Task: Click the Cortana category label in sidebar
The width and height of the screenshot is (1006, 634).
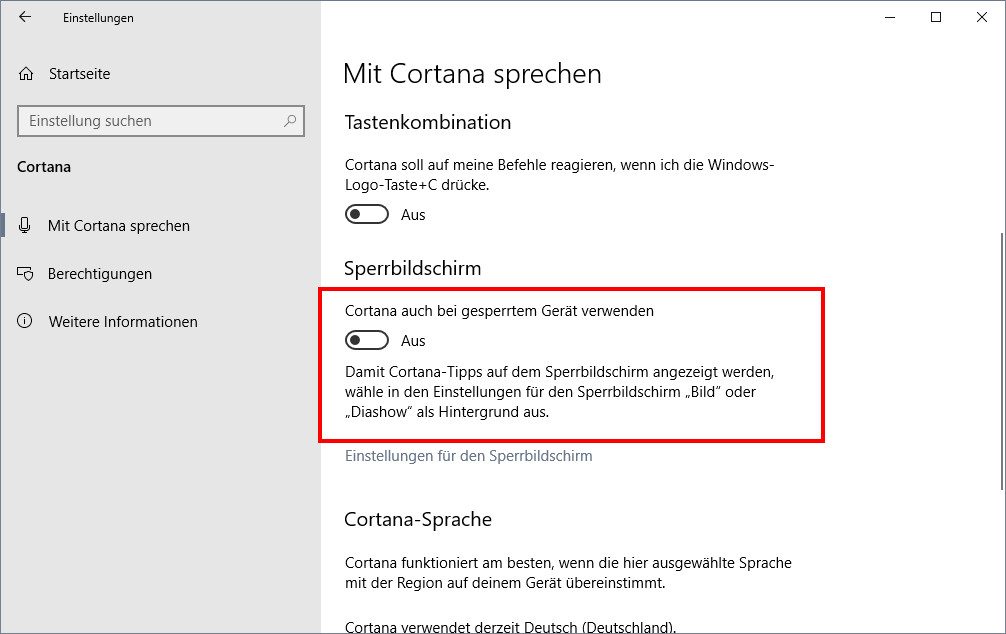Action: pos(44,167)
